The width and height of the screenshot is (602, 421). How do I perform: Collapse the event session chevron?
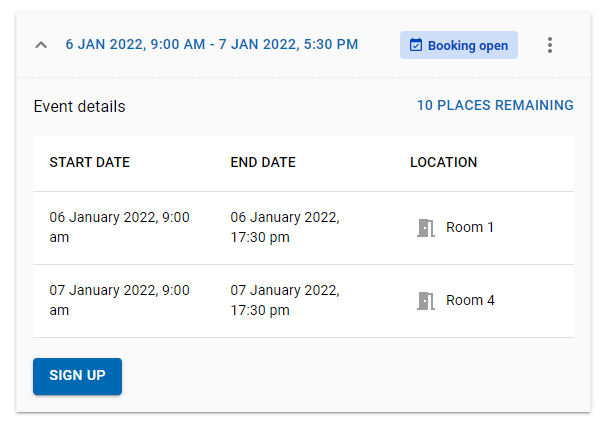(x=41, y=45)
